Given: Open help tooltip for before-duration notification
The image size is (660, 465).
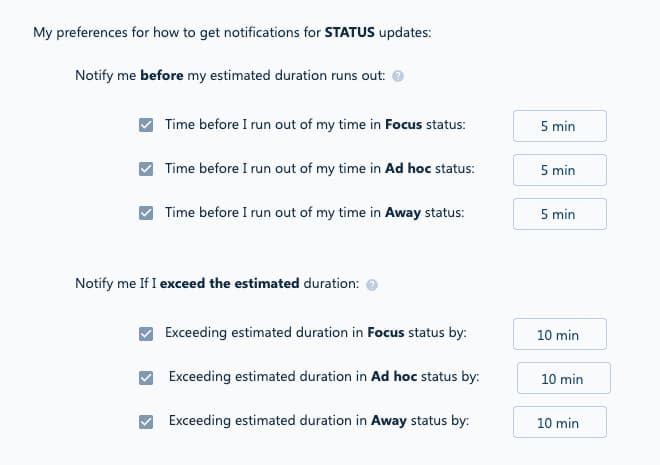Looking at the screenshot, I should (x=398, y=76).
